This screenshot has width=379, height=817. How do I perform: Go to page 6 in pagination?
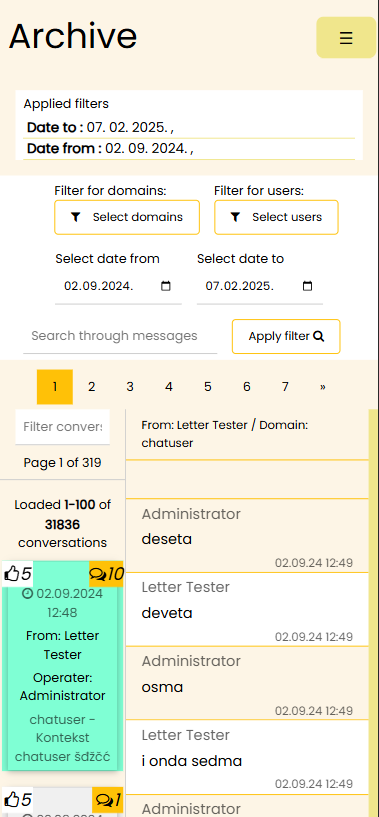click(247, 387)
